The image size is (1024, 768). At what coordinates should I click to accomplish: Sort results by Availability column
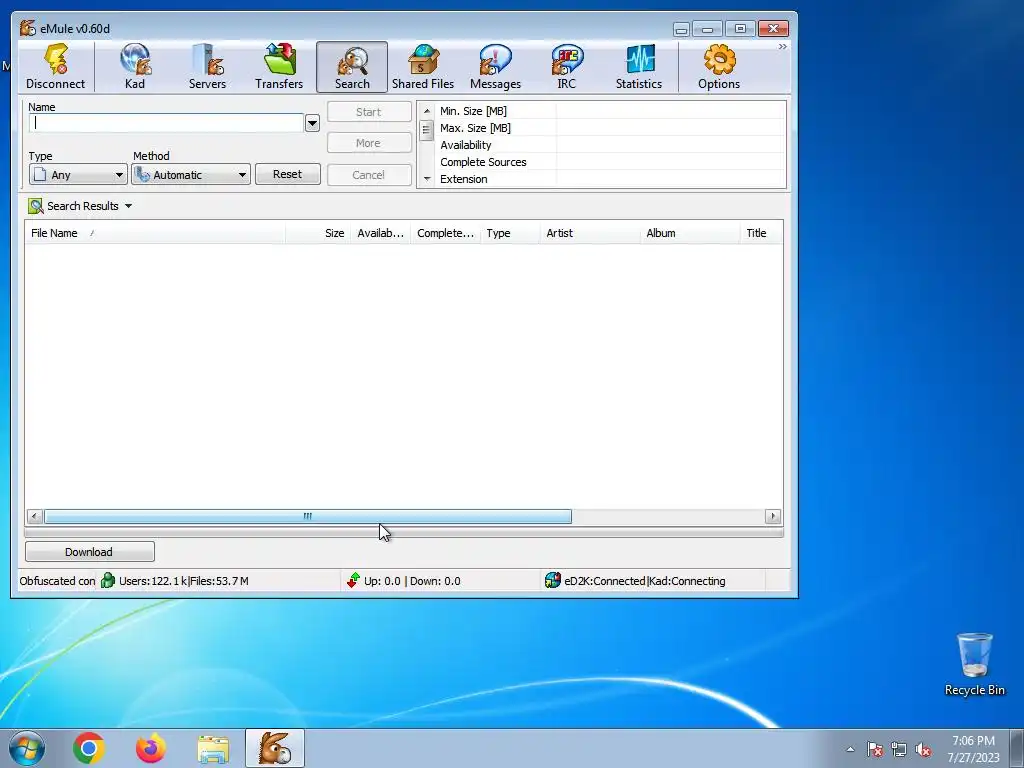coord(380,233)
